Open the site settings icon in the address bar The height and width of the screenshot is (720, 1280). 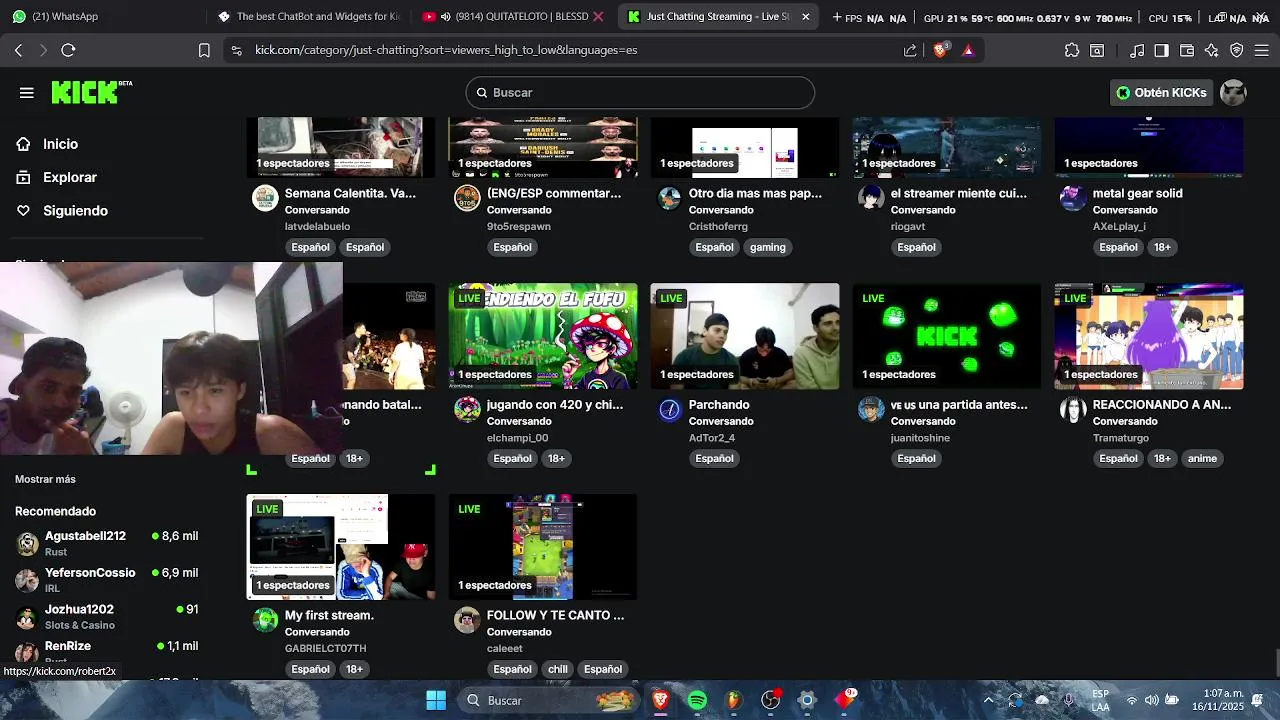click(x=236, y=50)
